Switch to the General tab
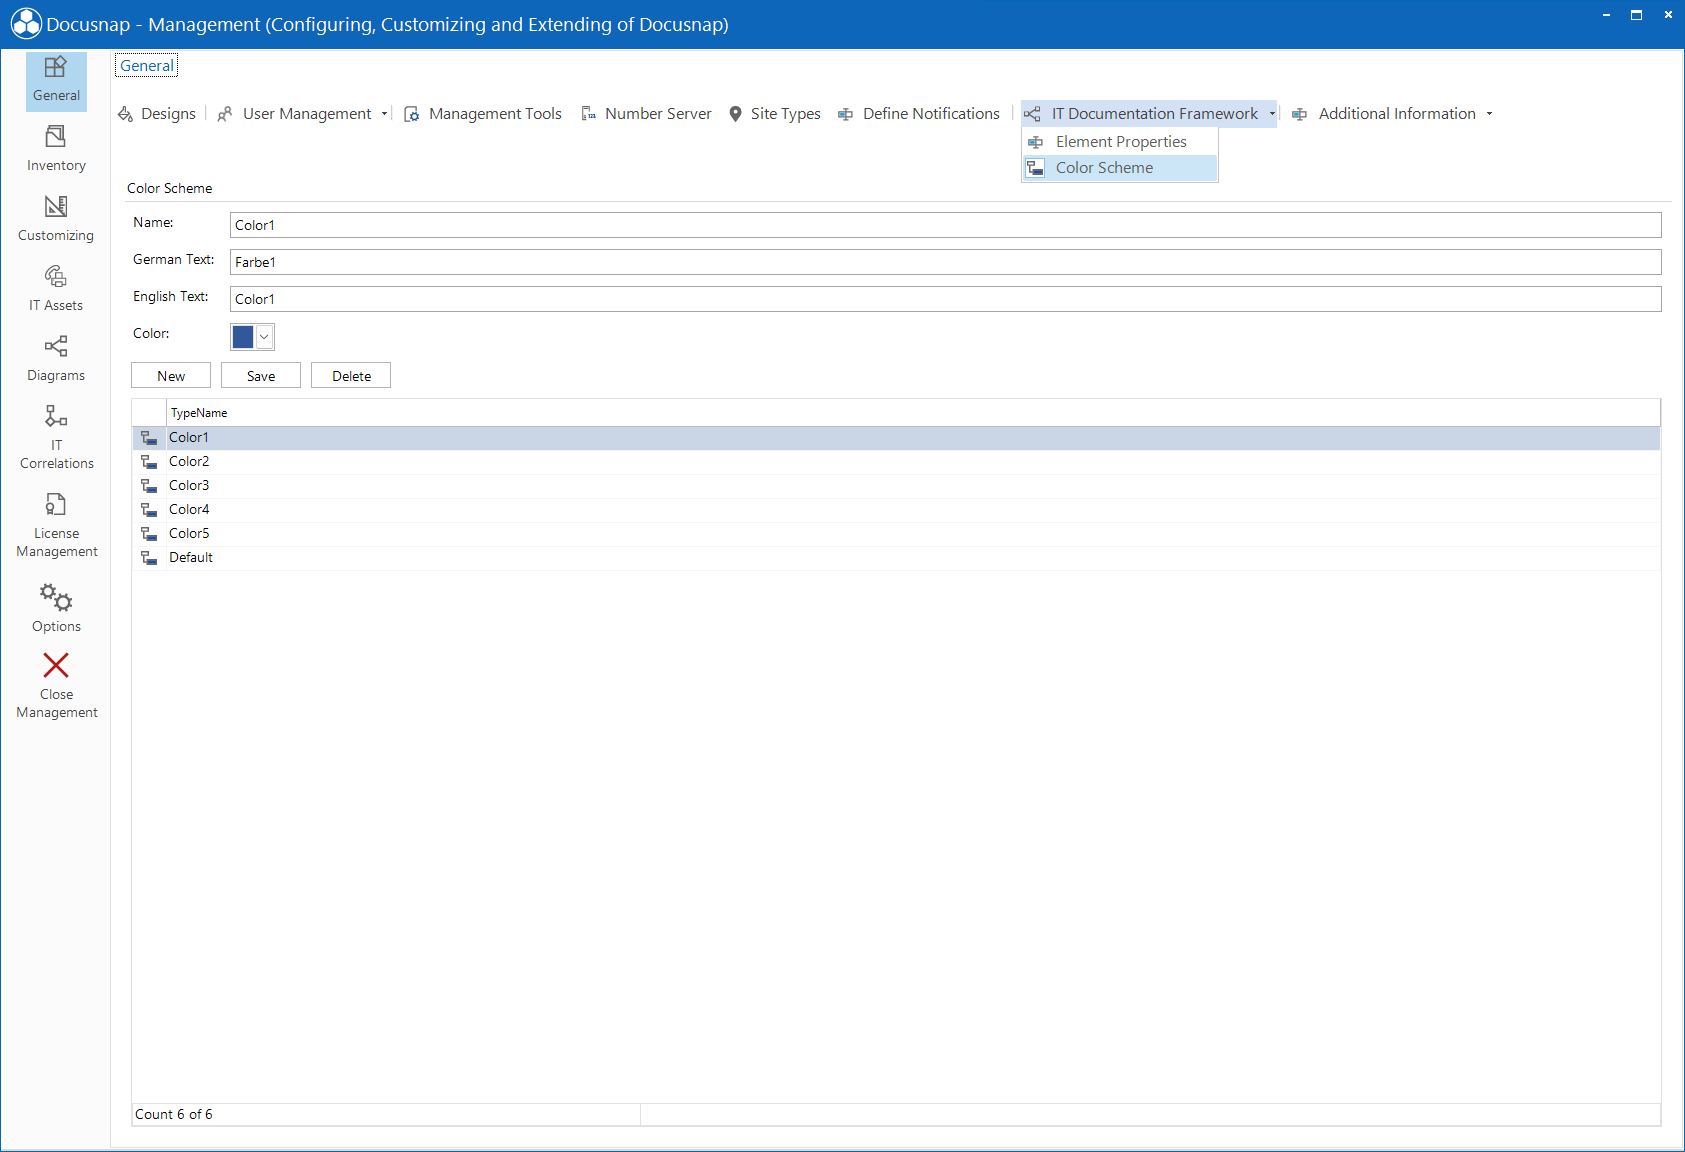Image resolution: width=1685 pixels, height=1152 pixels. click(x=146, y=66)
